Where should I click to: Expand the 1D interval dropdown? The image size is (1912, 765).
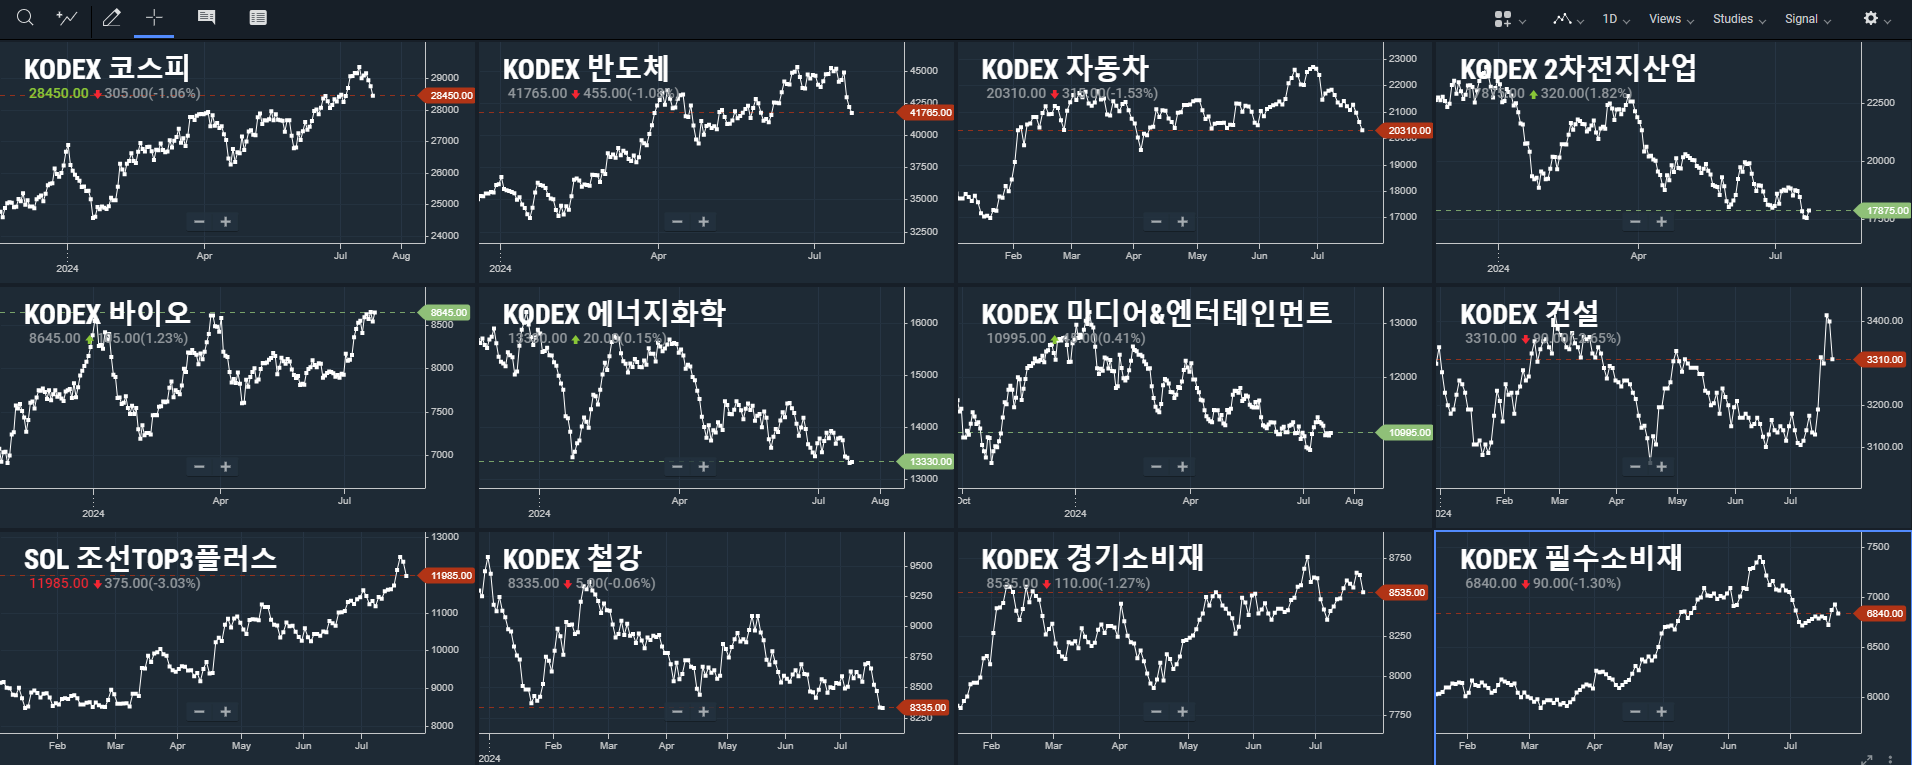click(1615, 19)
